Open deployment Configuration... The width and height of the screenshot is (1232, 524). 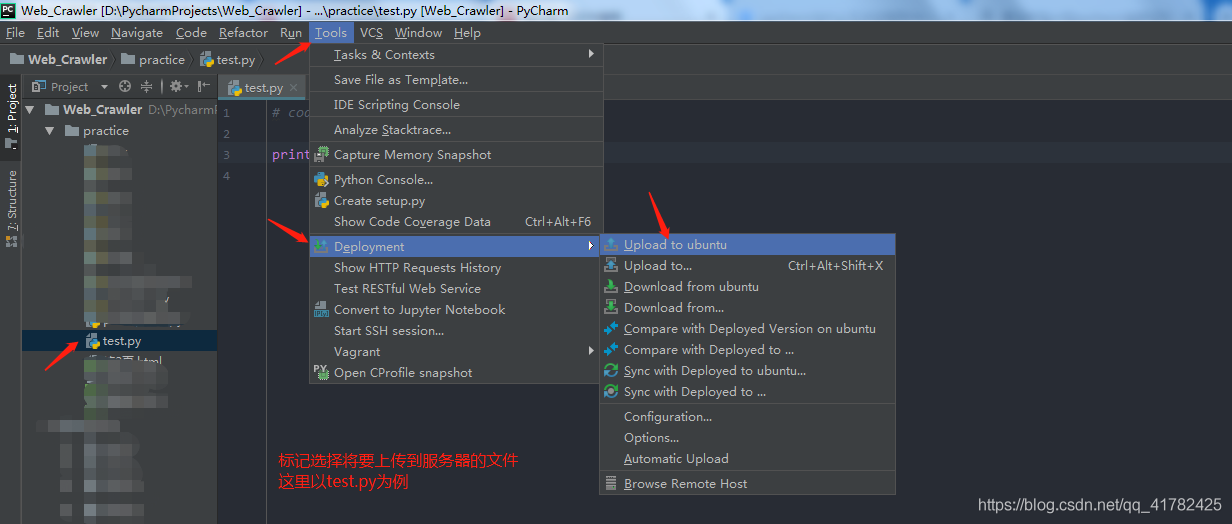click(748, 417)
